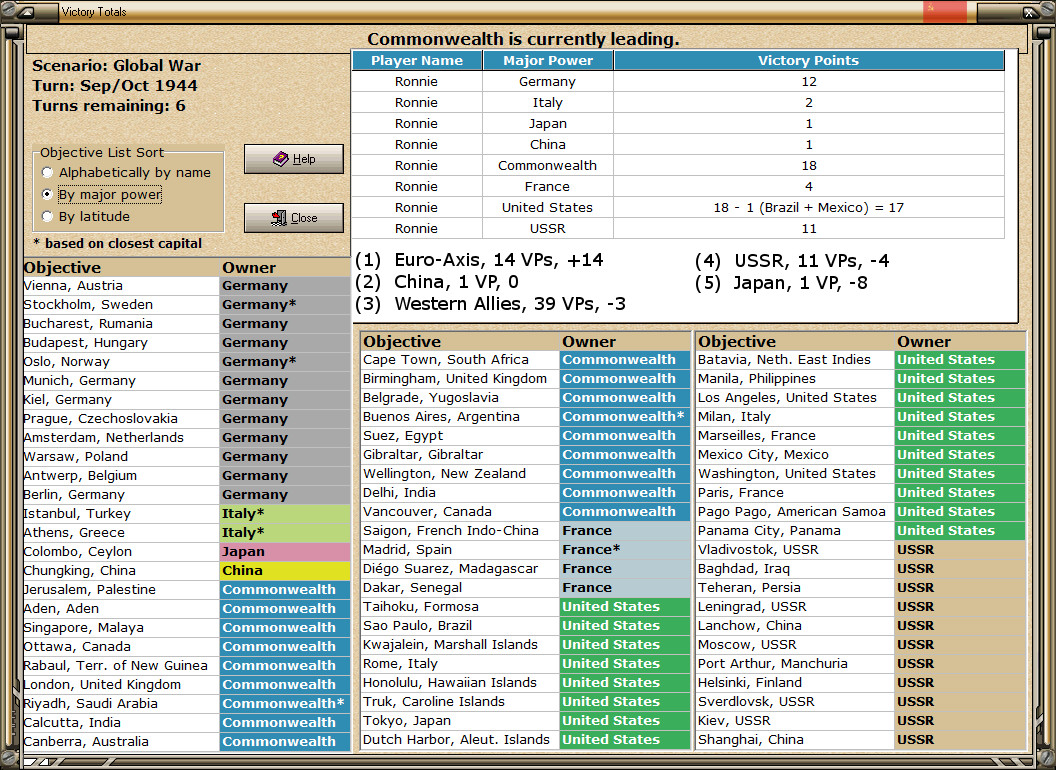
Task: Click Germany's 12 victory points cell
Action: (809, 82)
